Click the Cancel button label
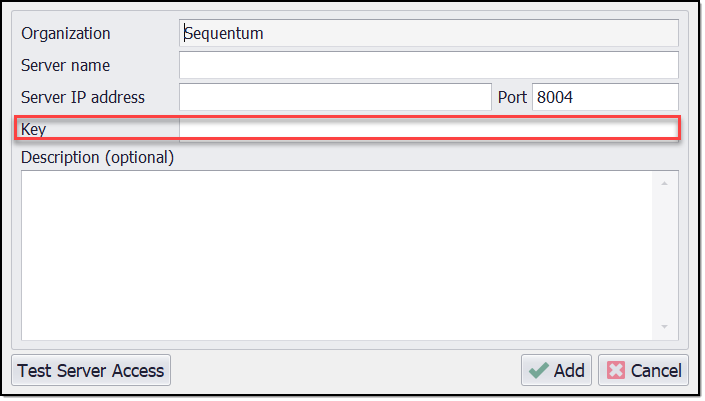 [x=656, y=370]
